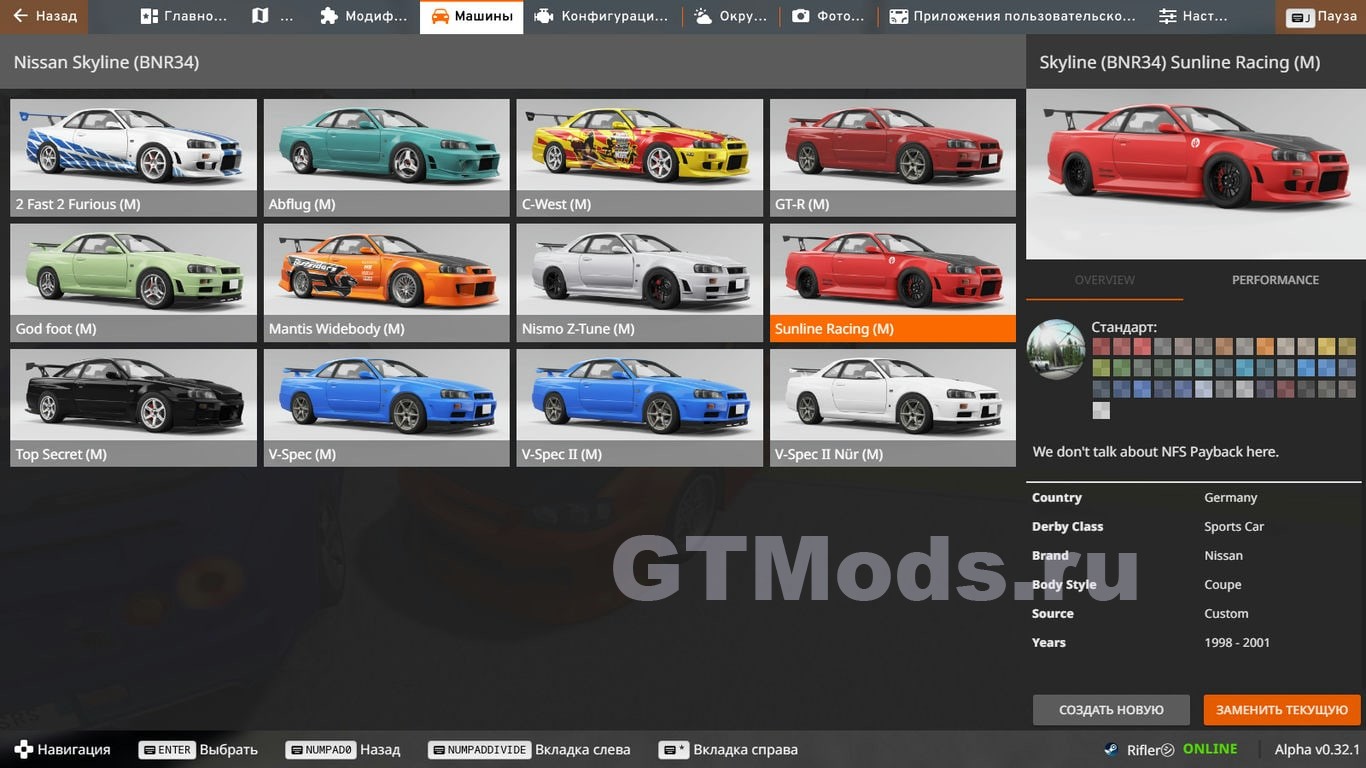Click the circular paint preview icon
This screenshot has height=768, width=1366.
[x=1056, y=349]
